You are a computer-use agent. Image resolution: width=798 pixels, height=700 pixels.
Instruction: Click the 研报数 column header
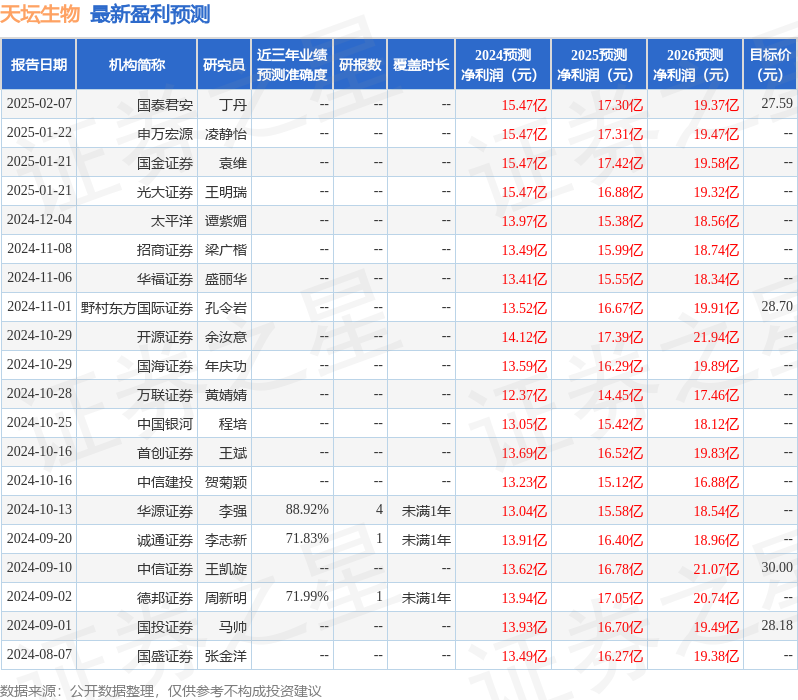(x=360, y=65)
